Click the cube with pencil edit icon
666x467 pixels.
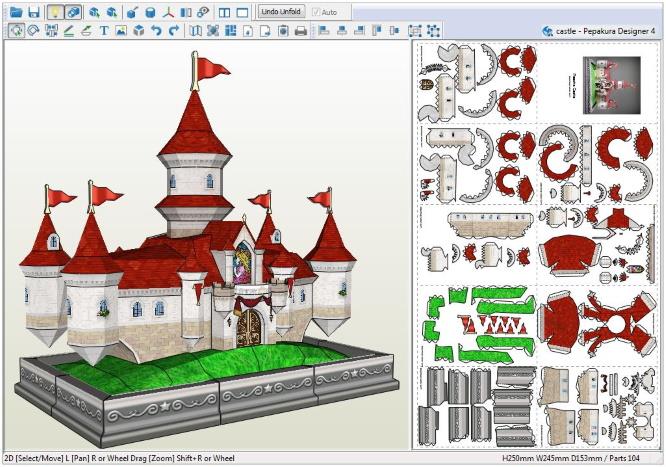132,12
